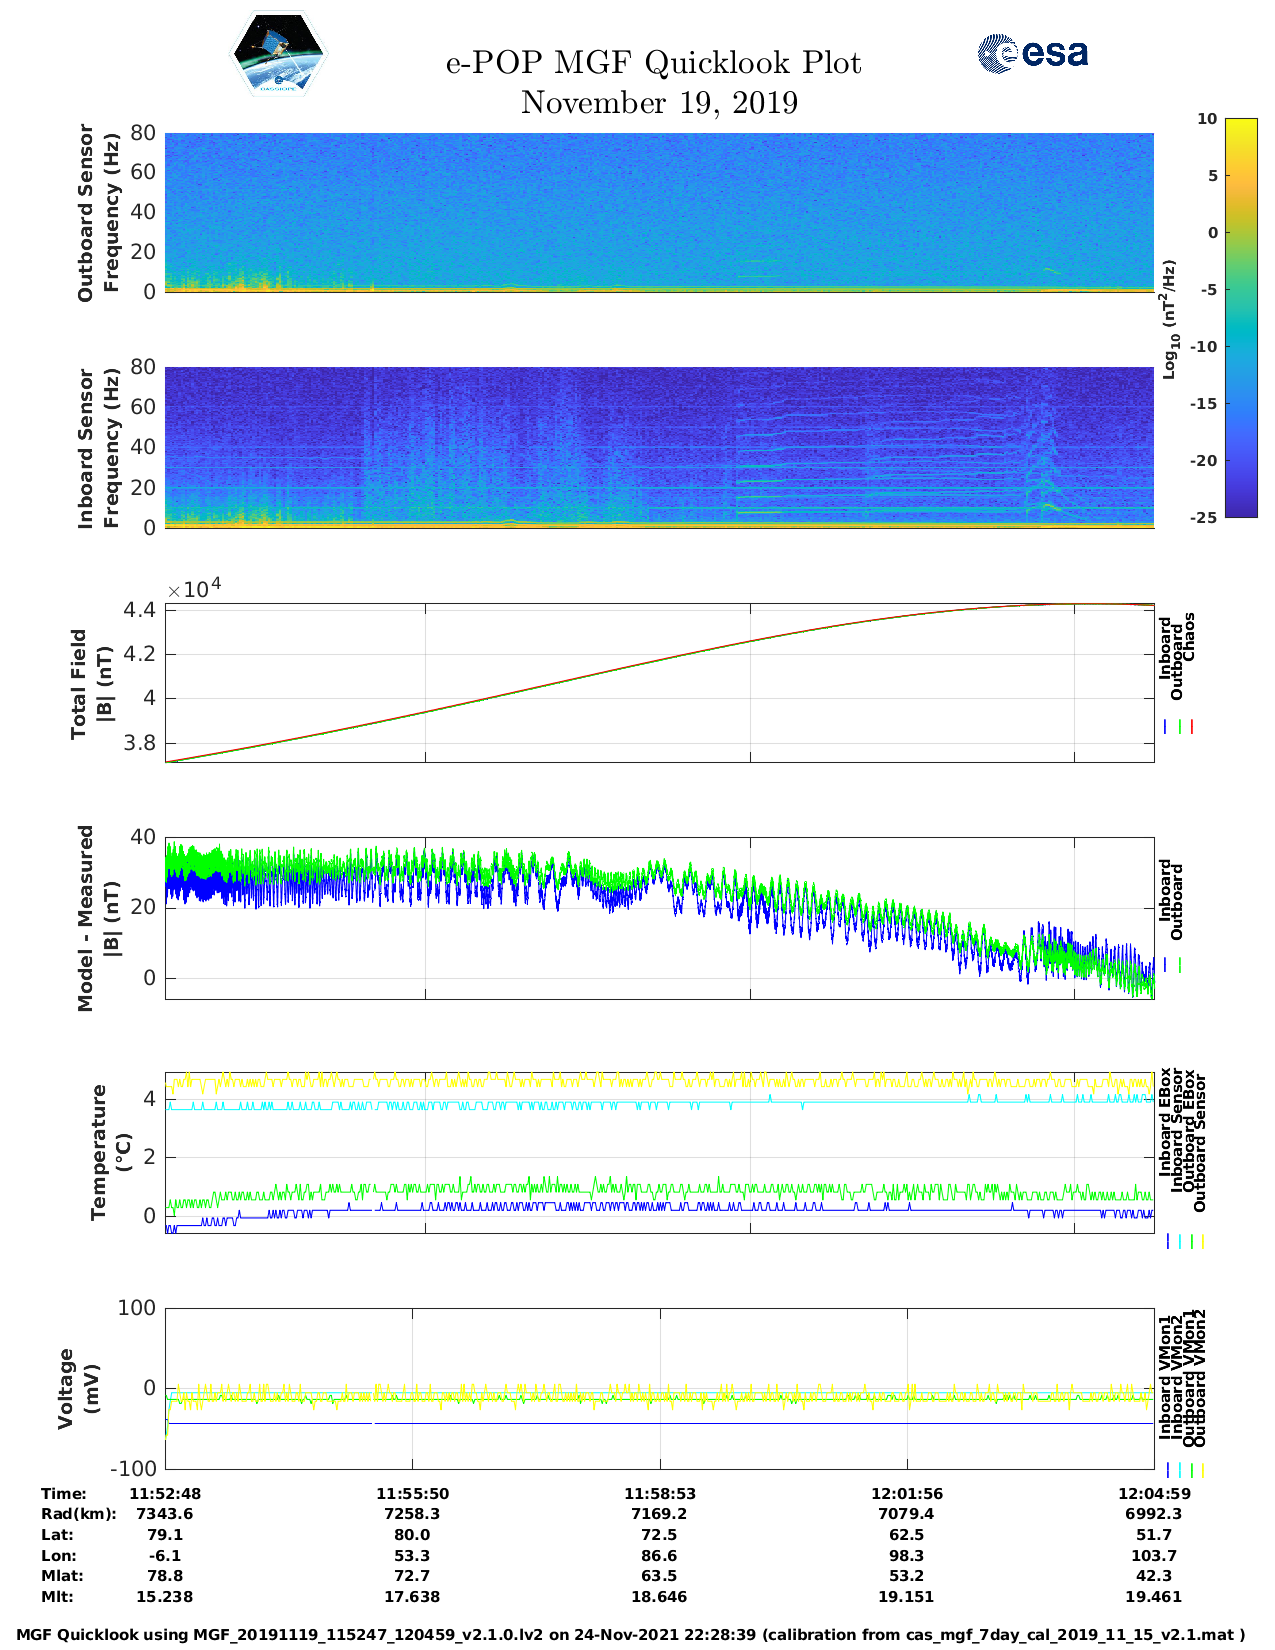
Task: Click the CASSIOPE hexagon satellite logo
Action: (x=279, y=53)
